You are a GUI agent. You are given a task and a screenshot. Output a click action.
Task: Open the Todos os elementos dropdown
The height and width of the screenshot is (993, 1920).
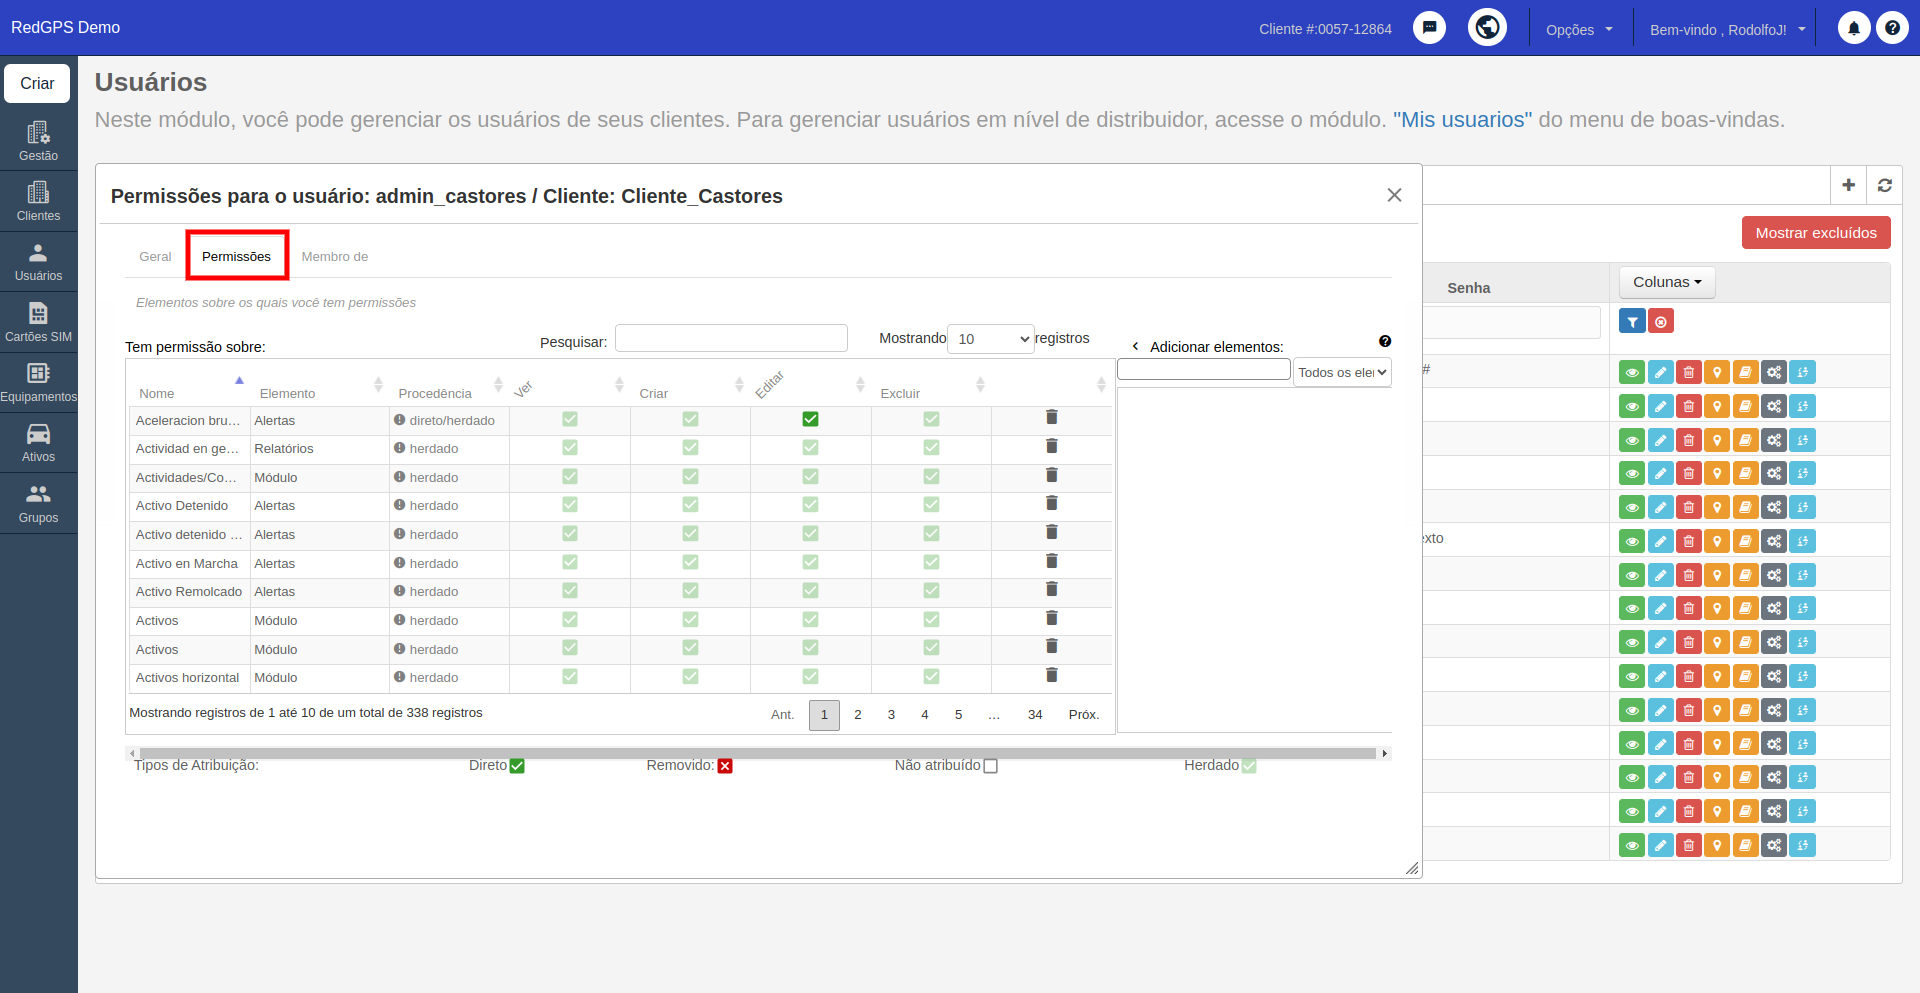[1342, 372]
